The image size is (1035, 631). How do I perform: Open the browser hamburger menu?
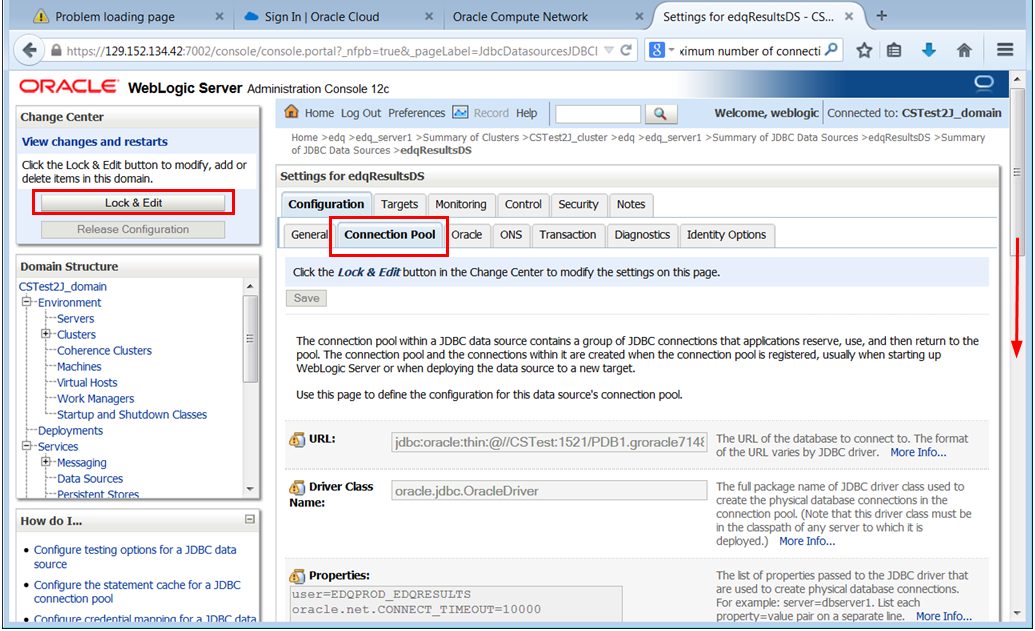[x=1005, y=50]
